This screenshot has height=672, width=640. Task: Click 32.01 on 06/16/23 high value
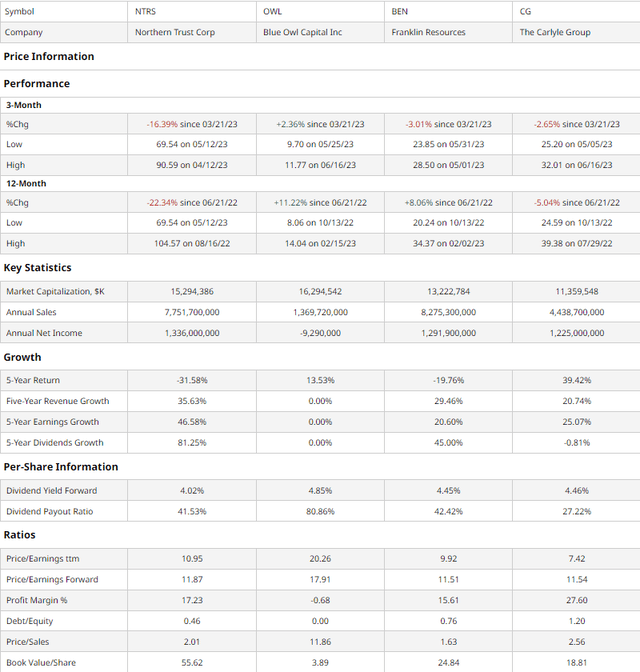coord(577,165)
